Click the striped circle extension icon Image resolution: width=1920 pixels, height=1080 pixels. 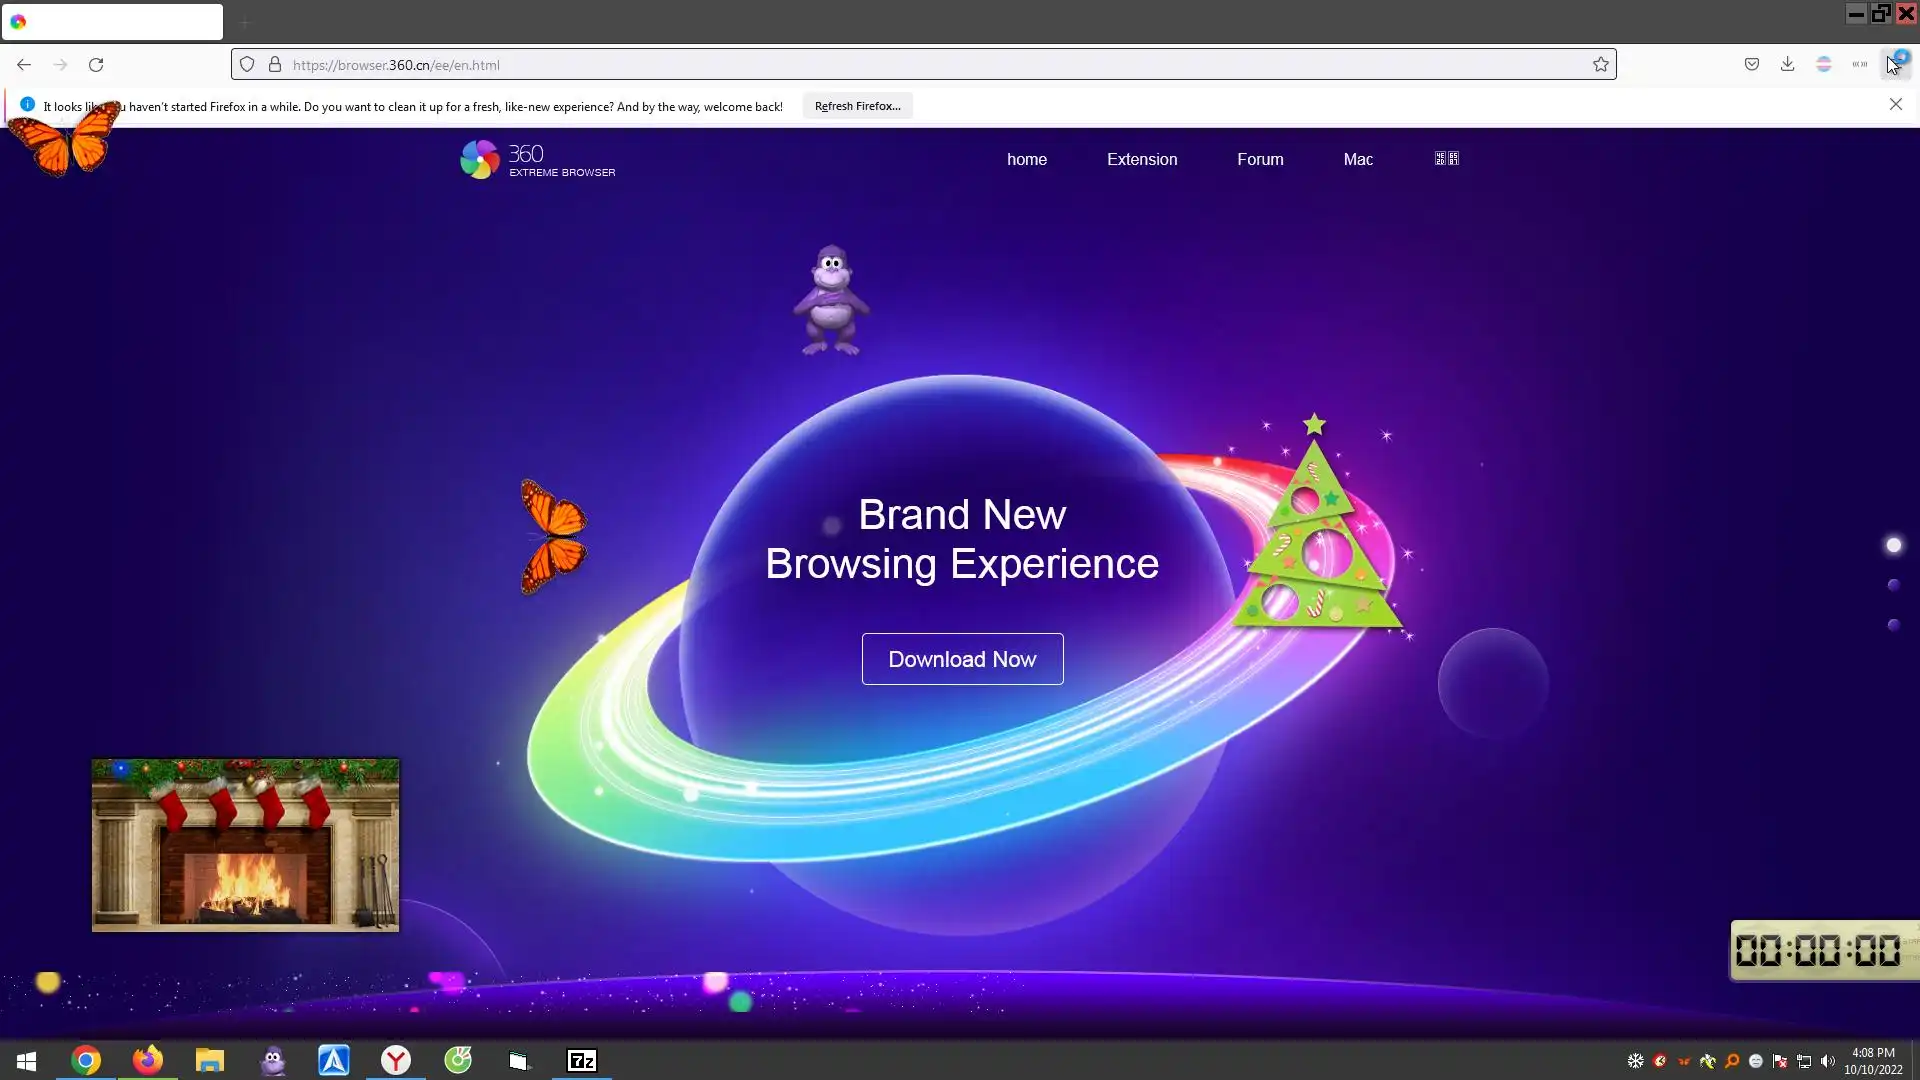(x=1823, y=64)
